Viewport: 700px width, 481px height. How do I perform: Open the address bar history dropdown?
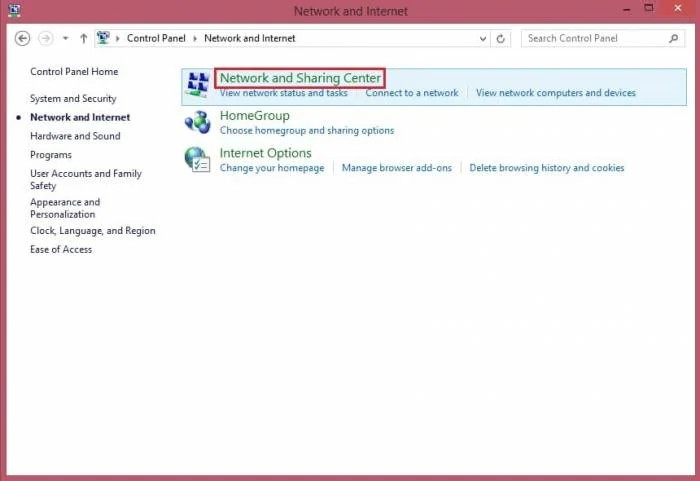[x=483, y=39]
